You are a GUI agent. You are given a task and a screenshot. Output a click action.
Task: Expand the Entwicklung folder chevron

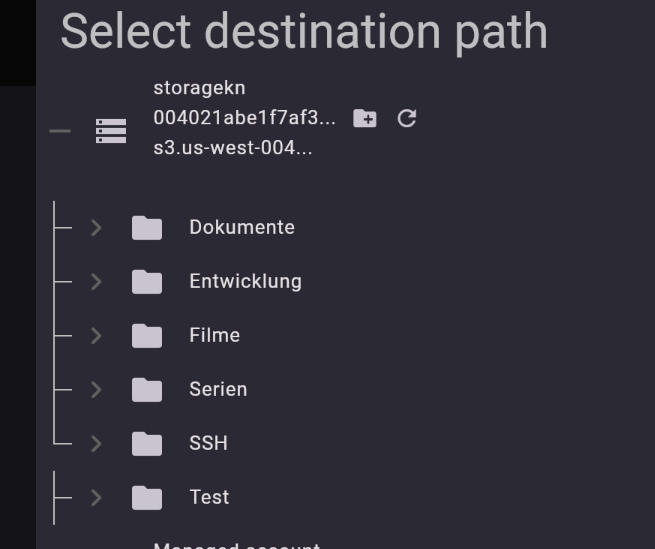pyautogui.click(x=96, y=282)
